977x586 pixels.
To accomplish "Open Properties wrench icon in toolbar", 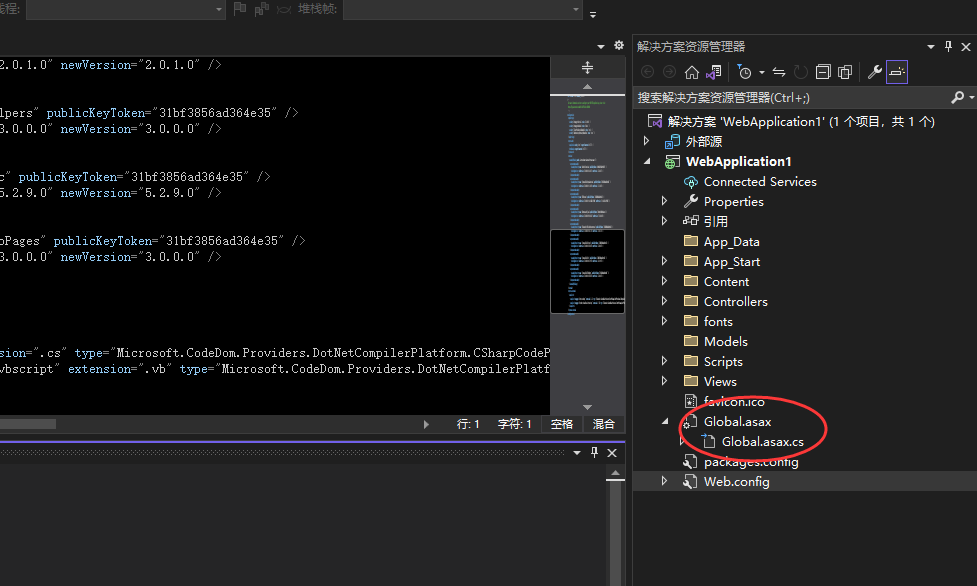I will 875,72.
